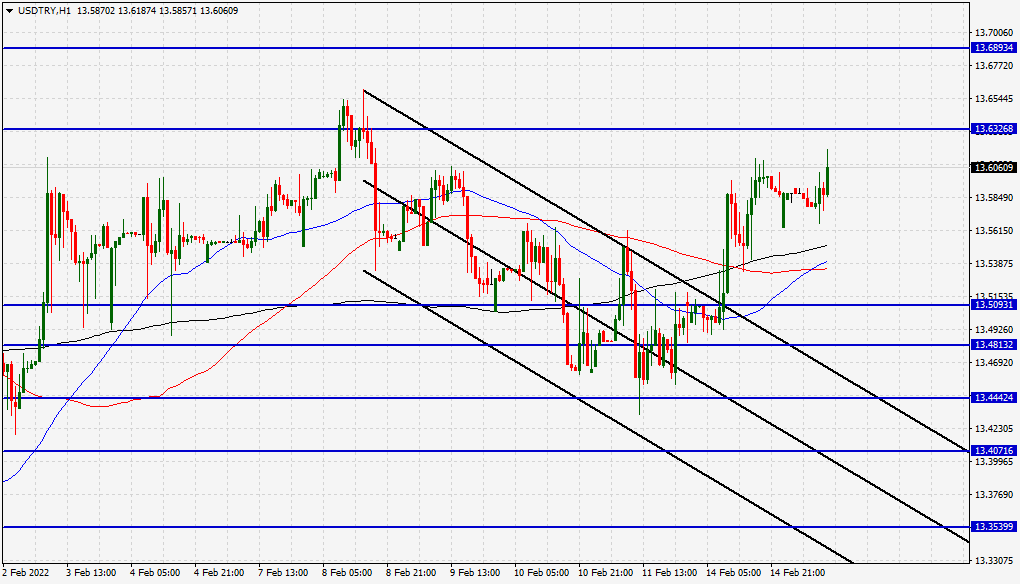Click the 13.48132 blue price label
Viewport: 1020px width, 584px height.
point(996,346)
